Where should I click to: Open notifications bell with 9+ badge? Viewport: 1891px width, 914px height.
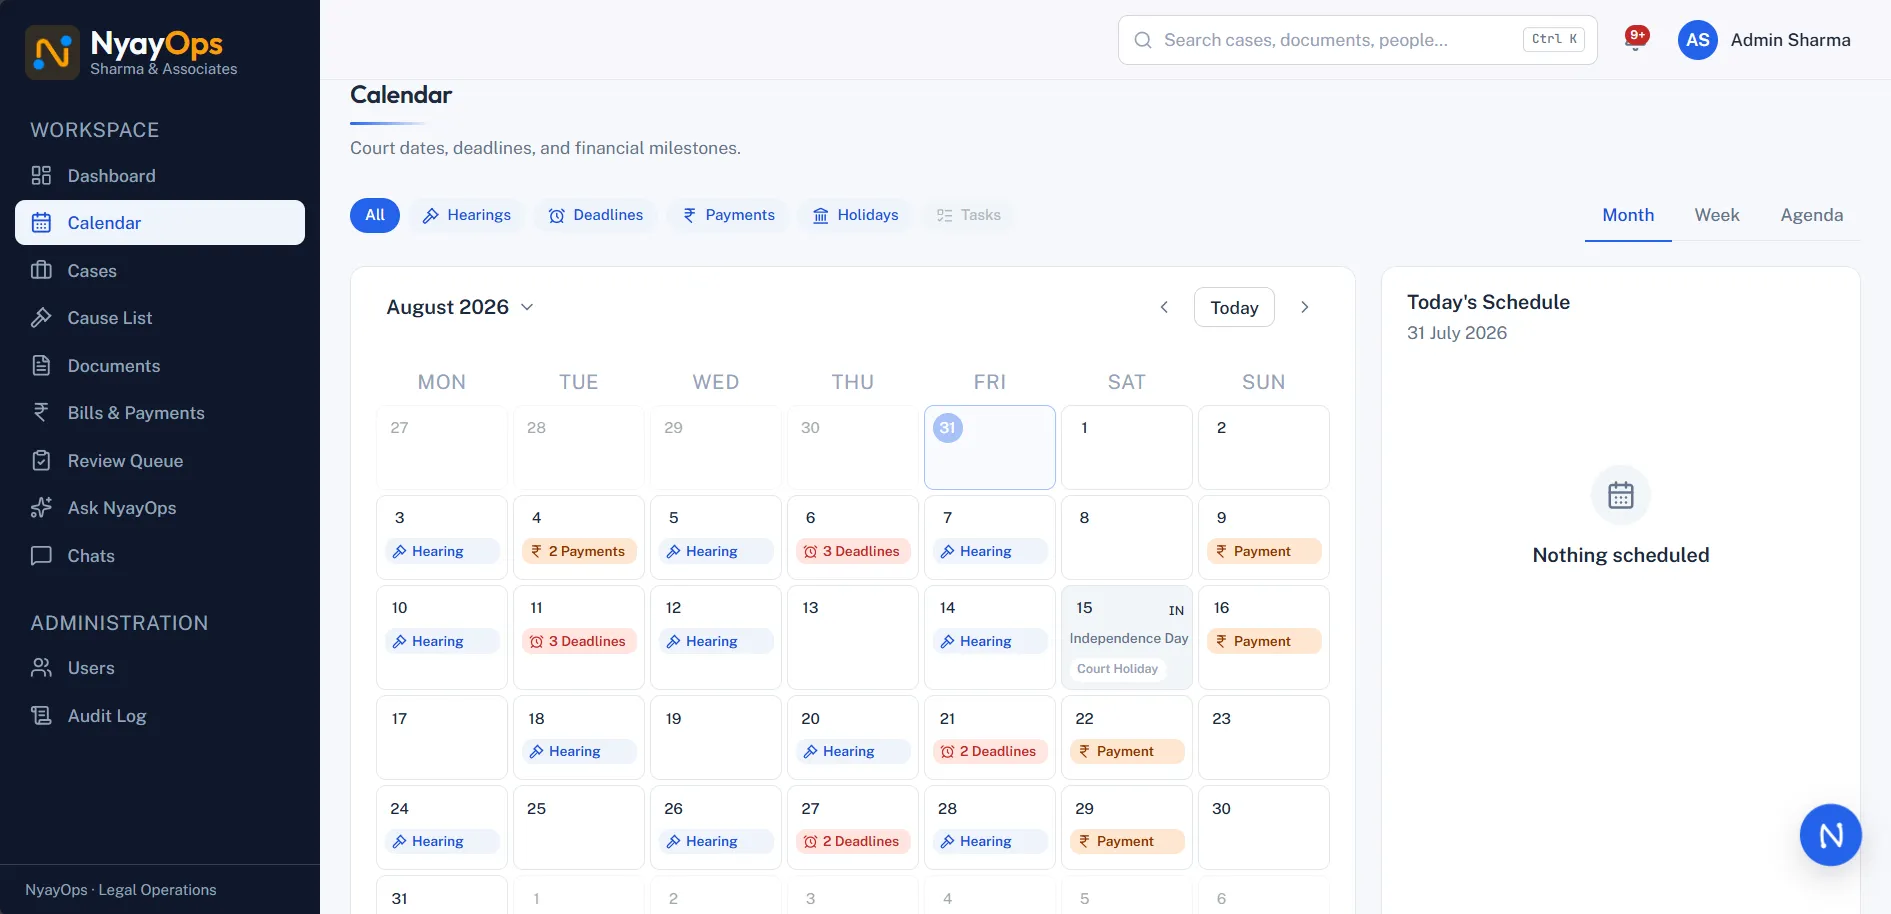pos(1636,40)
